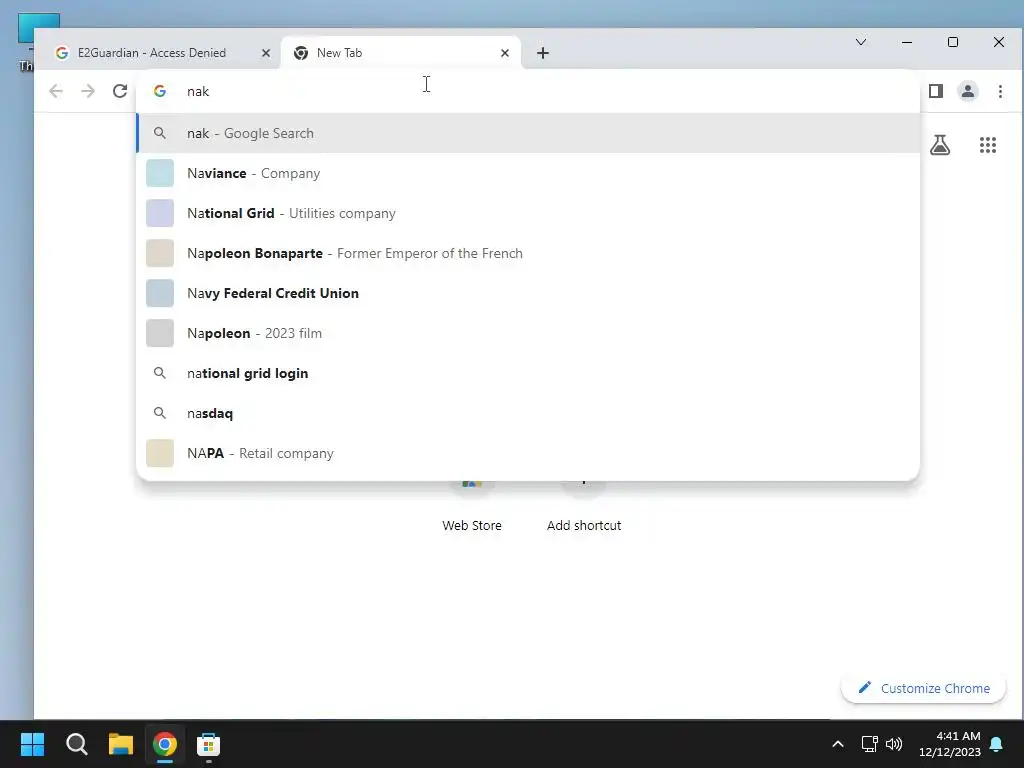
Task: Select the New Tab tab
Action: point(400,53)
